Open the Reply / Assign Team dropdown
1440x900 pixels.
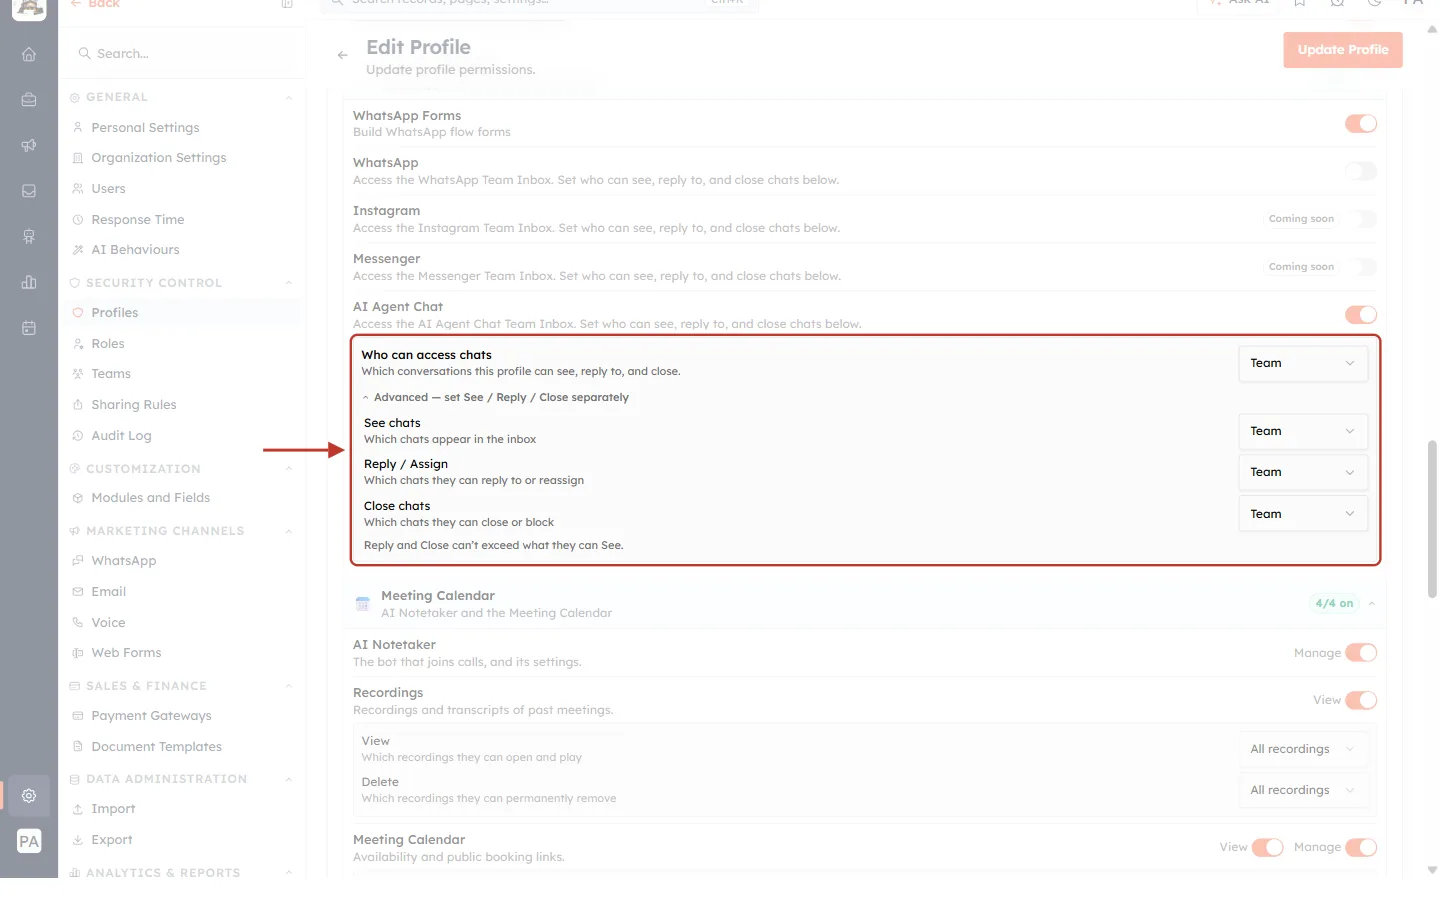[1303, 473]
